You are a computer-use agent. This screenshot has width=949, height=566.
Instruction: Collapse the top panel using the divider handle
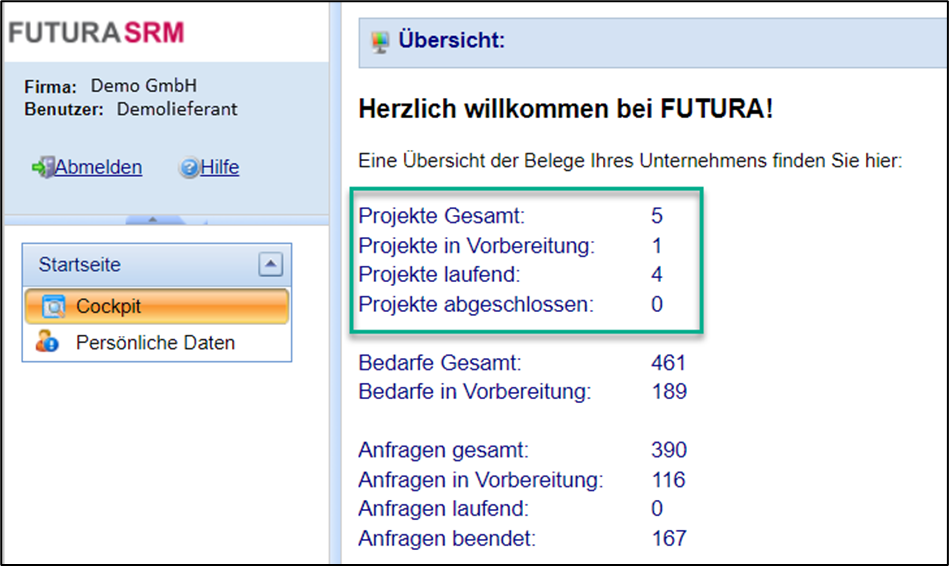153,220
